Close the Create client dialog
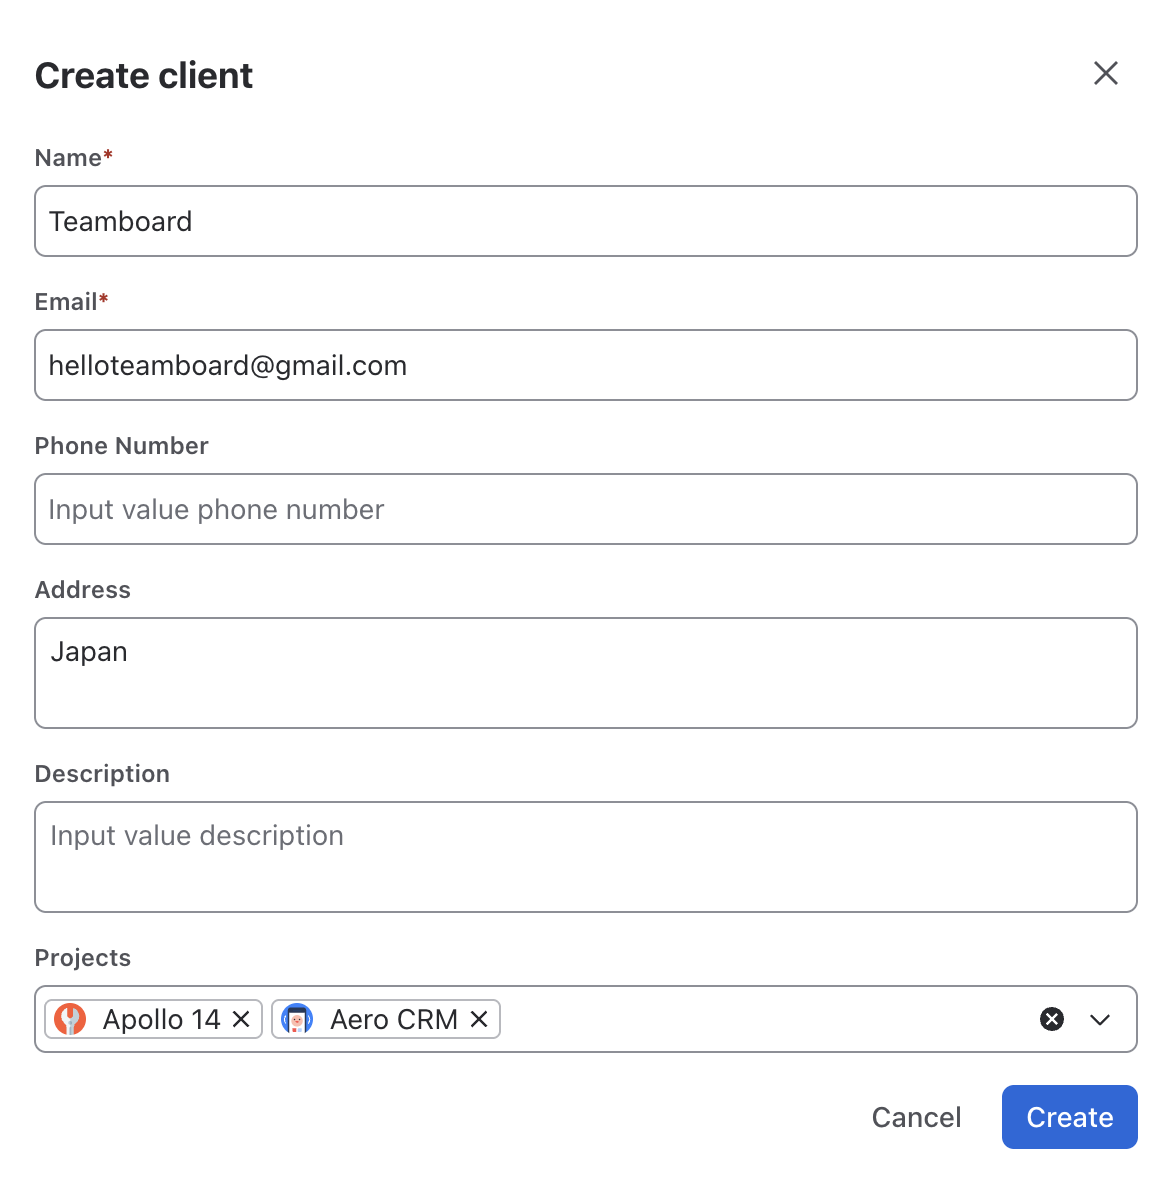Viewport: 1167px width, 1188px height. point(1106,73)
